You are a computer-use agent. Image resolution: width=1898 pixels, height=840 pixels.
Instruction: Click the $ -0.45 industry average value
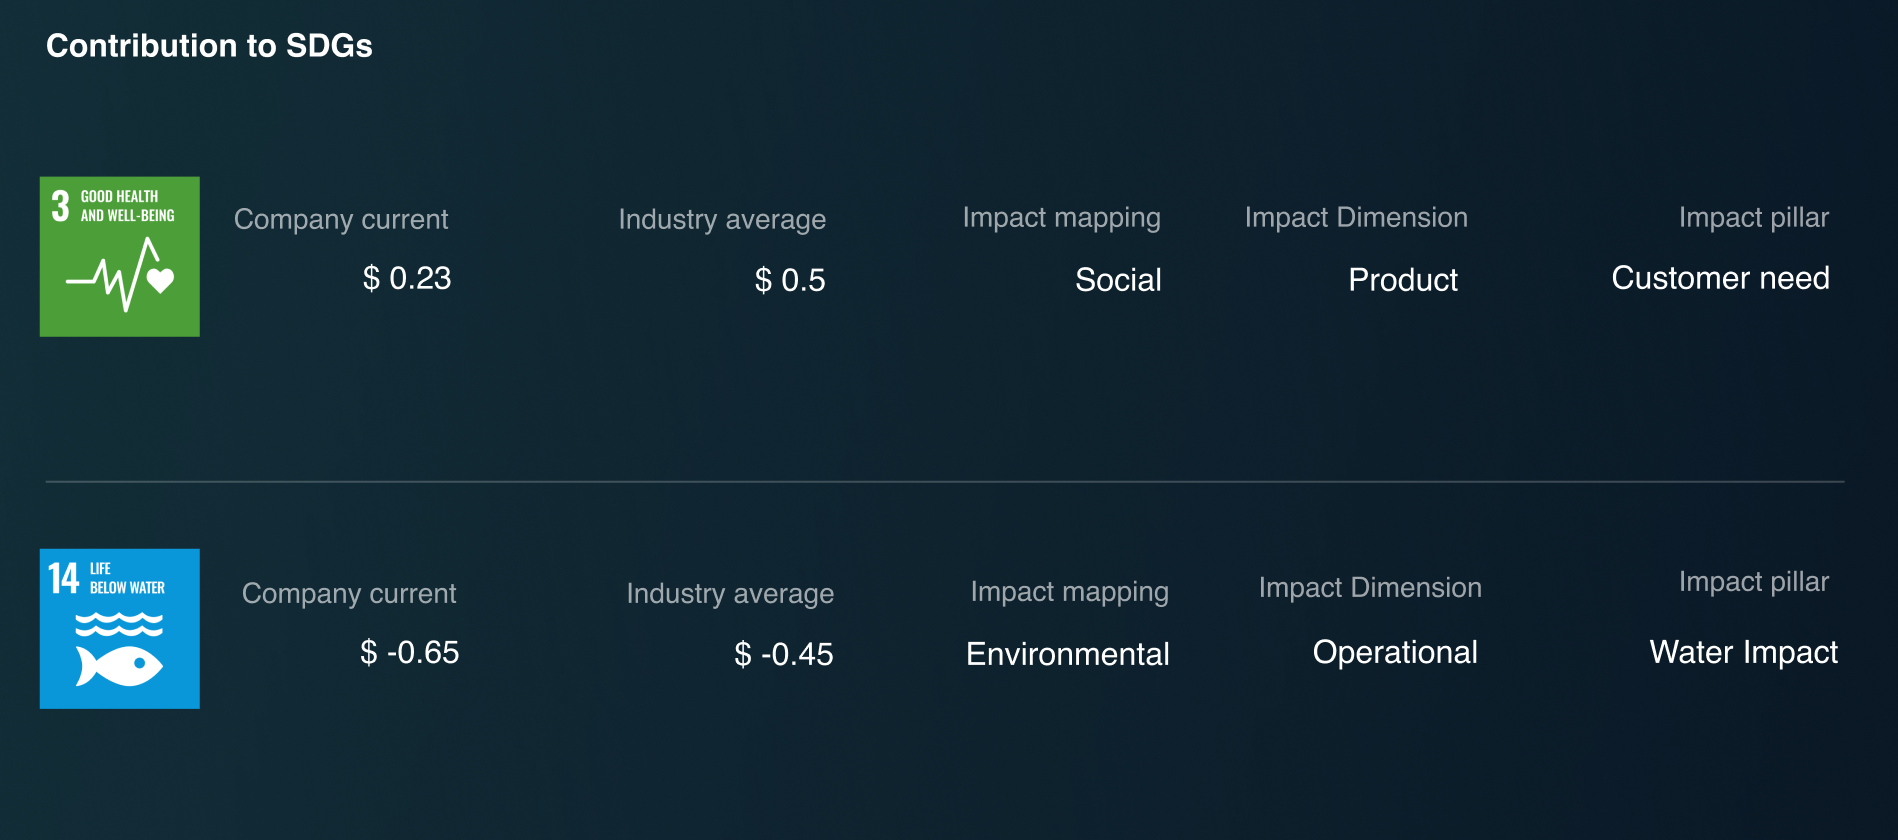pos(784,654)
